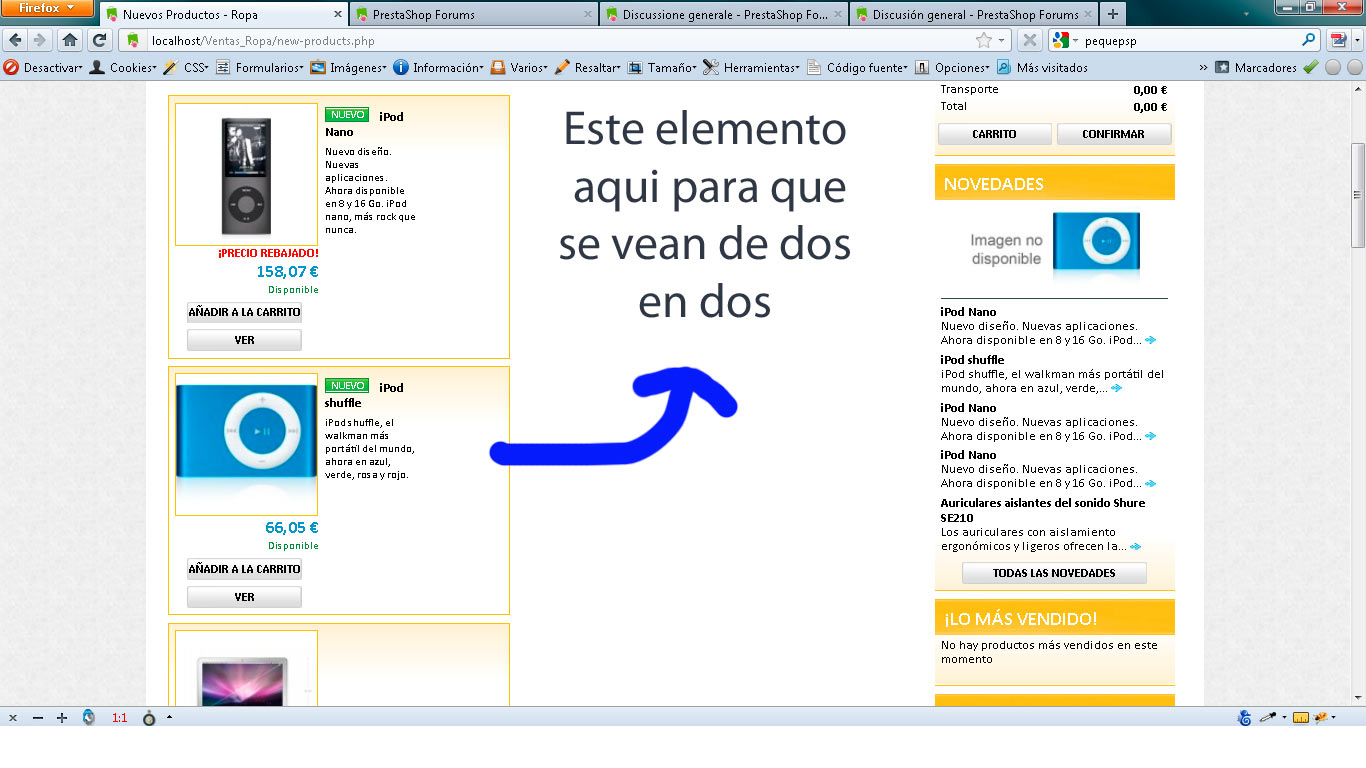Open the Herramientas toolbar menu
Viewport: 1366px width, 768px height.
pyautogui.click(x=752, y=68)
